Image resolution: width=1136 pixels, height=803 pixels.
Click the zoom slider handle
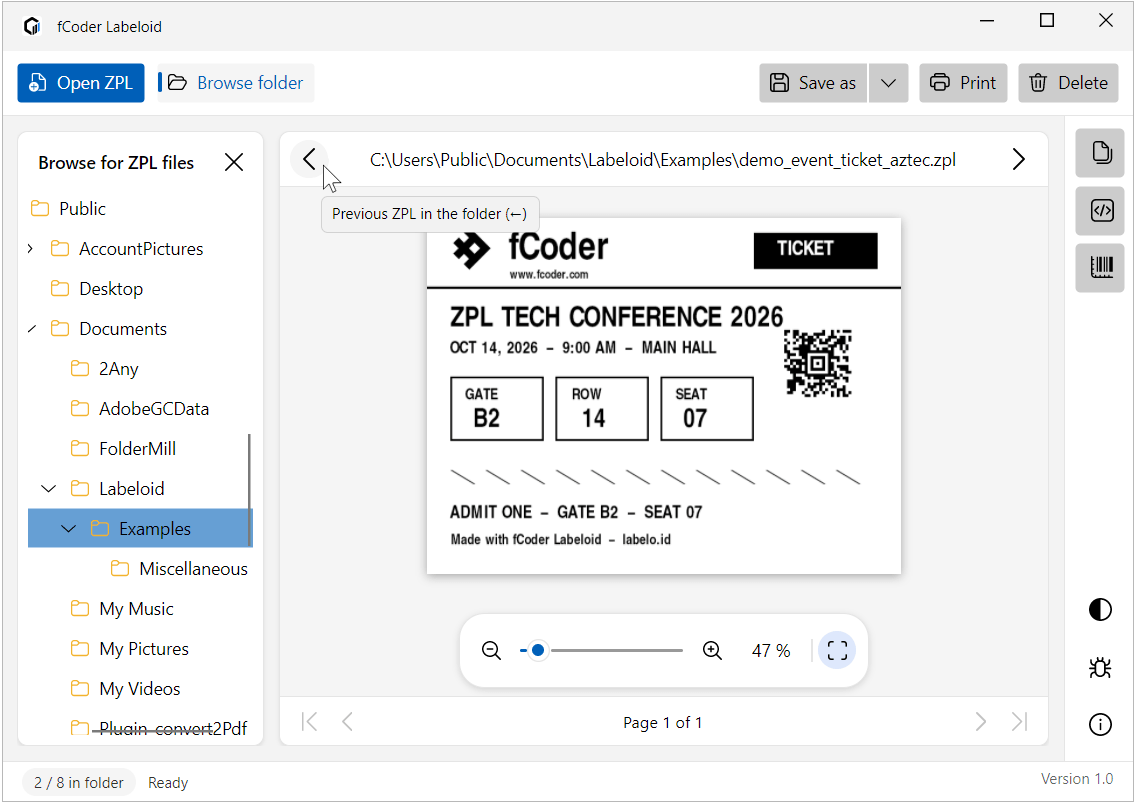click(x=538, y=650)
